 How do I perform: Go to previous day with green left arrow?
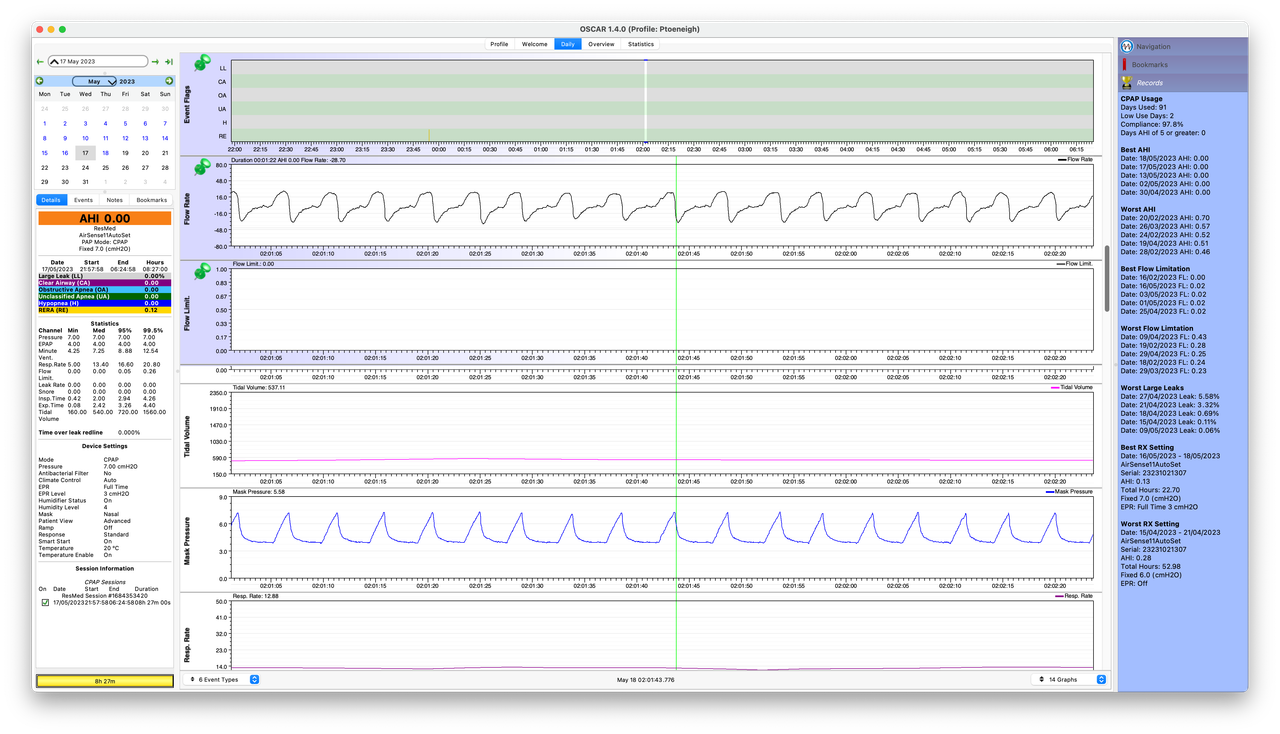click(x=40, y=62)
